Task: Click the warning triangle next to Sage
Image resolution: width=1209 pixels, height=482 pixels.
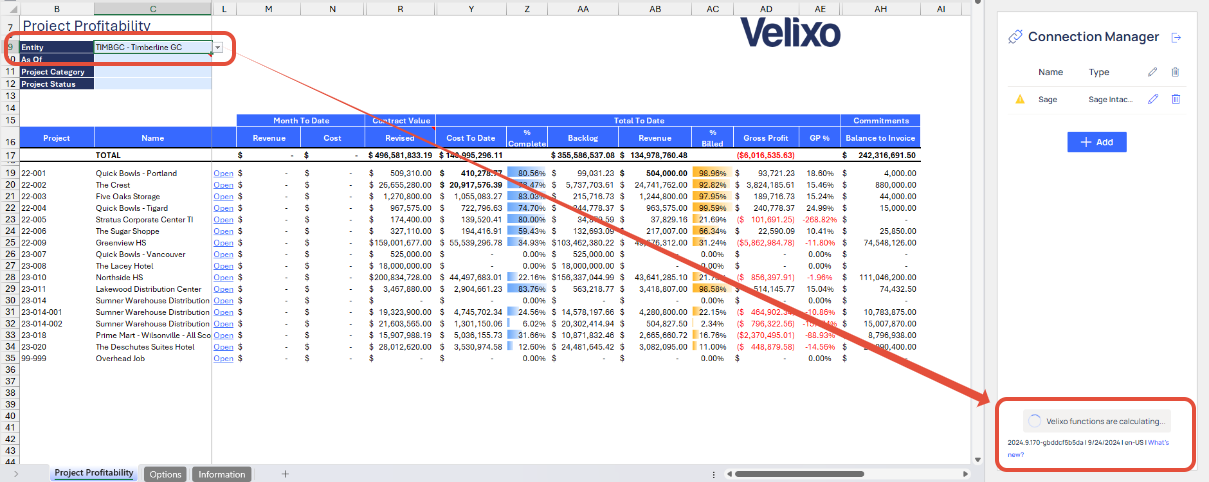Action: [1020, 100]
